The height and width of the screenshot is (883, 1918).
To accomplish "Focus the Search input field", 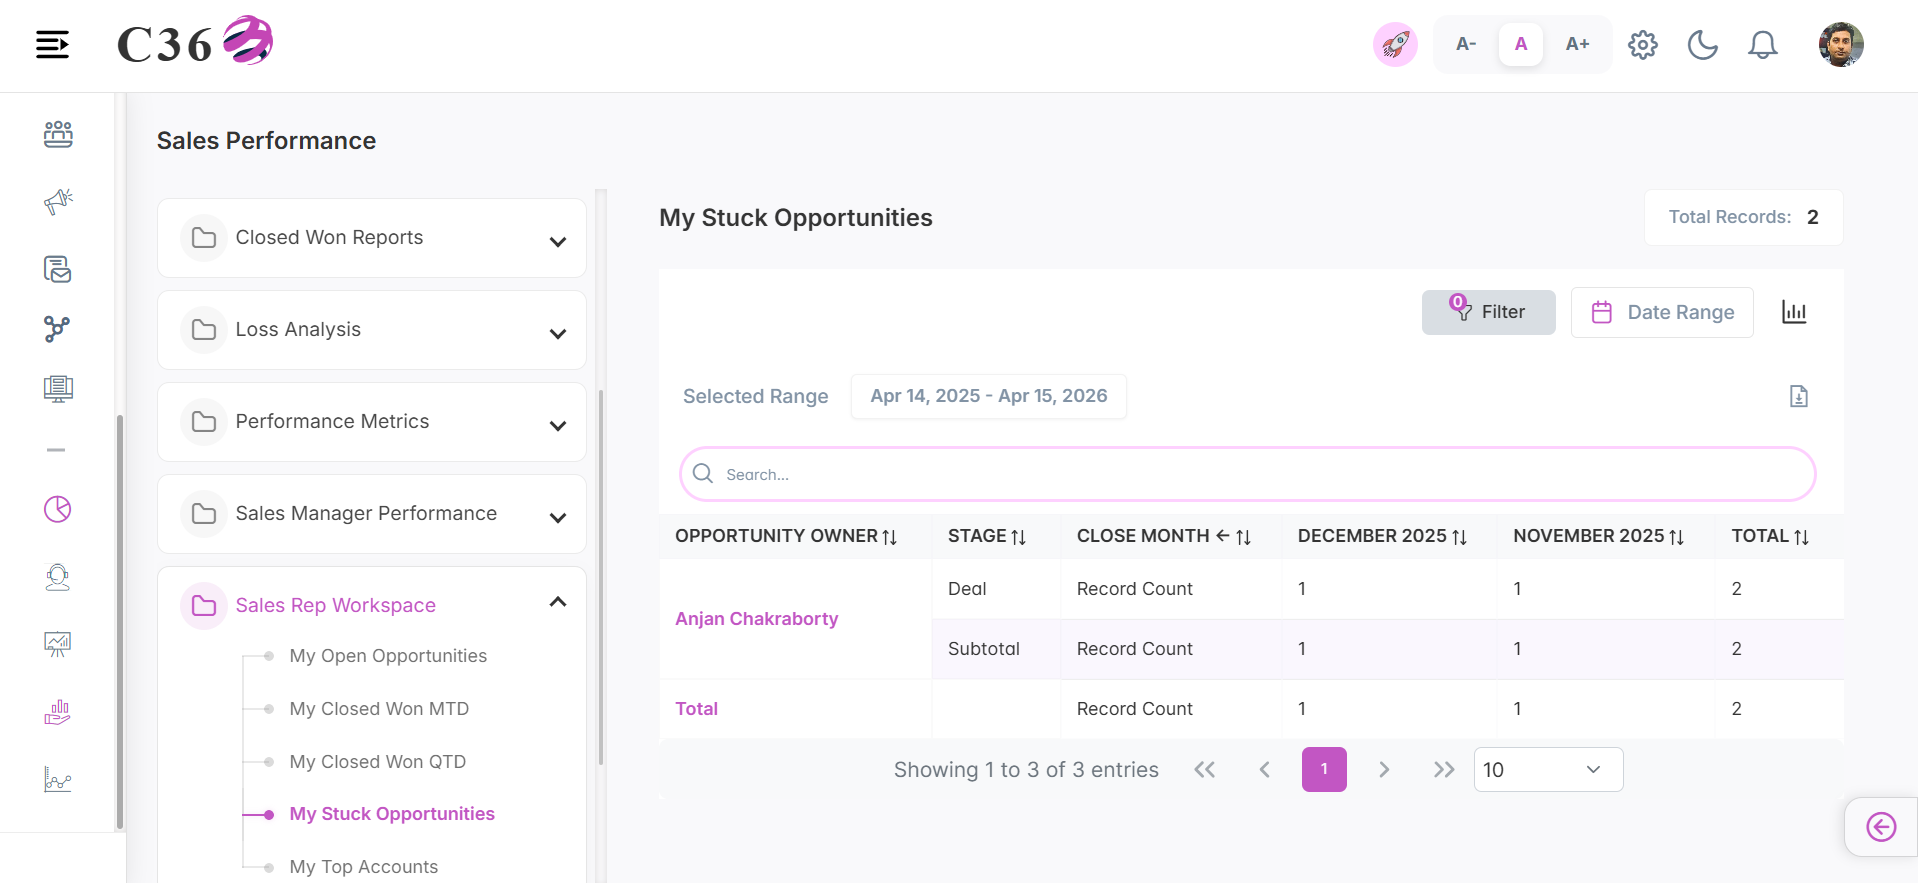I will pos(1248,474).
